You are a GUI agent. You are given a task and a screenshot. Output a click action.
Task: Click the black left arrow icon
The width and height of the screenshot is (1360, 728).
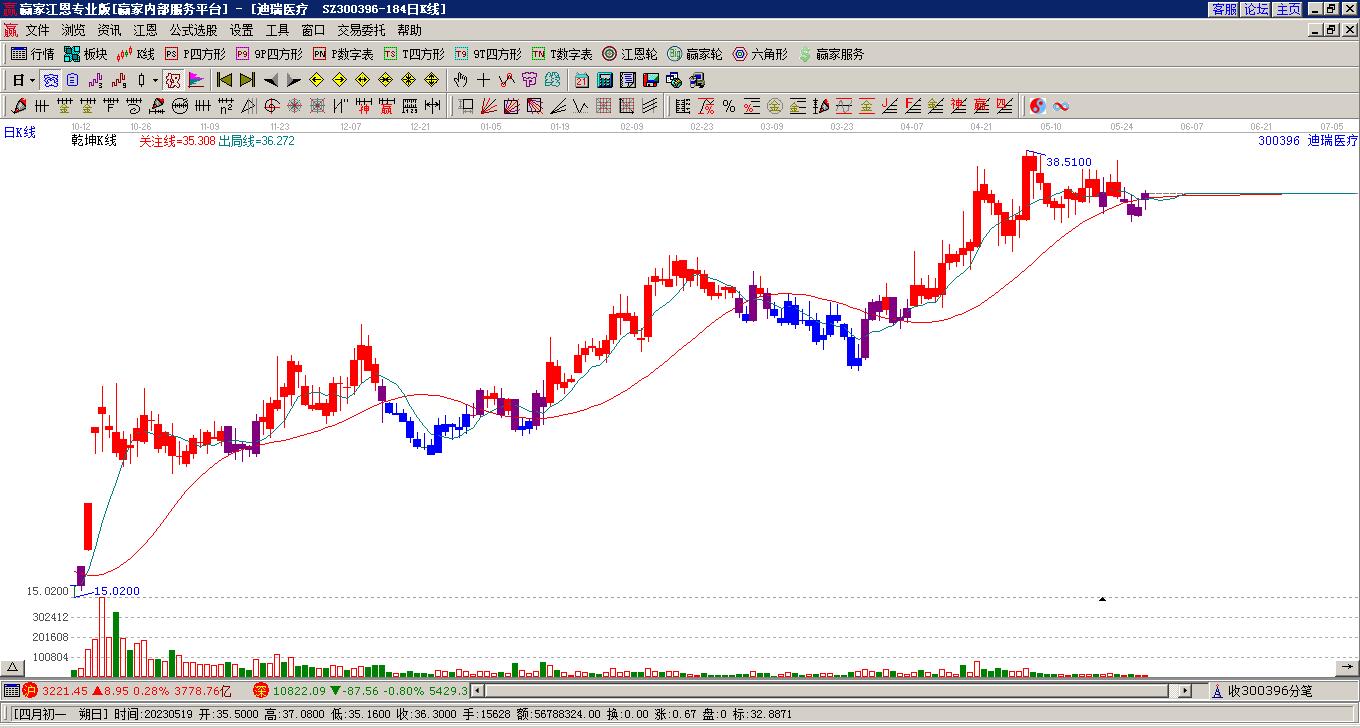[271, 80]
